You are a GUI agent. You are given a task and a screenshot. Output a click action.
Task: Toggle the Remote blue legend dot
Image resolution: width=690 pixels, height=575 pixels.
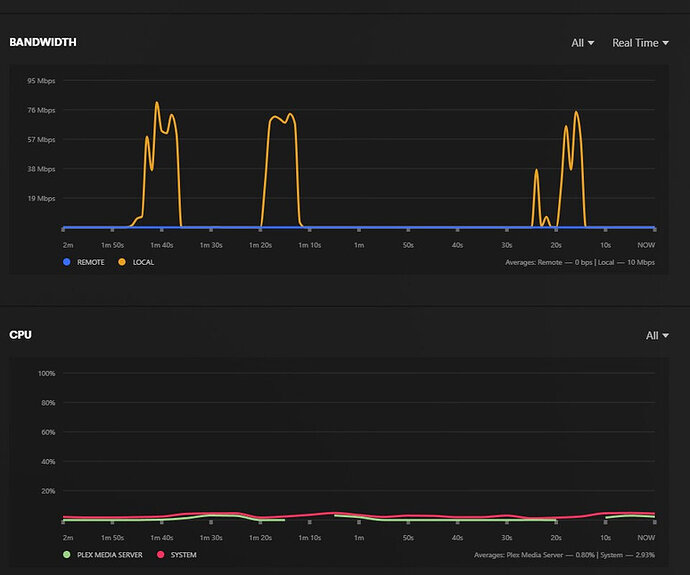[66, 262]
